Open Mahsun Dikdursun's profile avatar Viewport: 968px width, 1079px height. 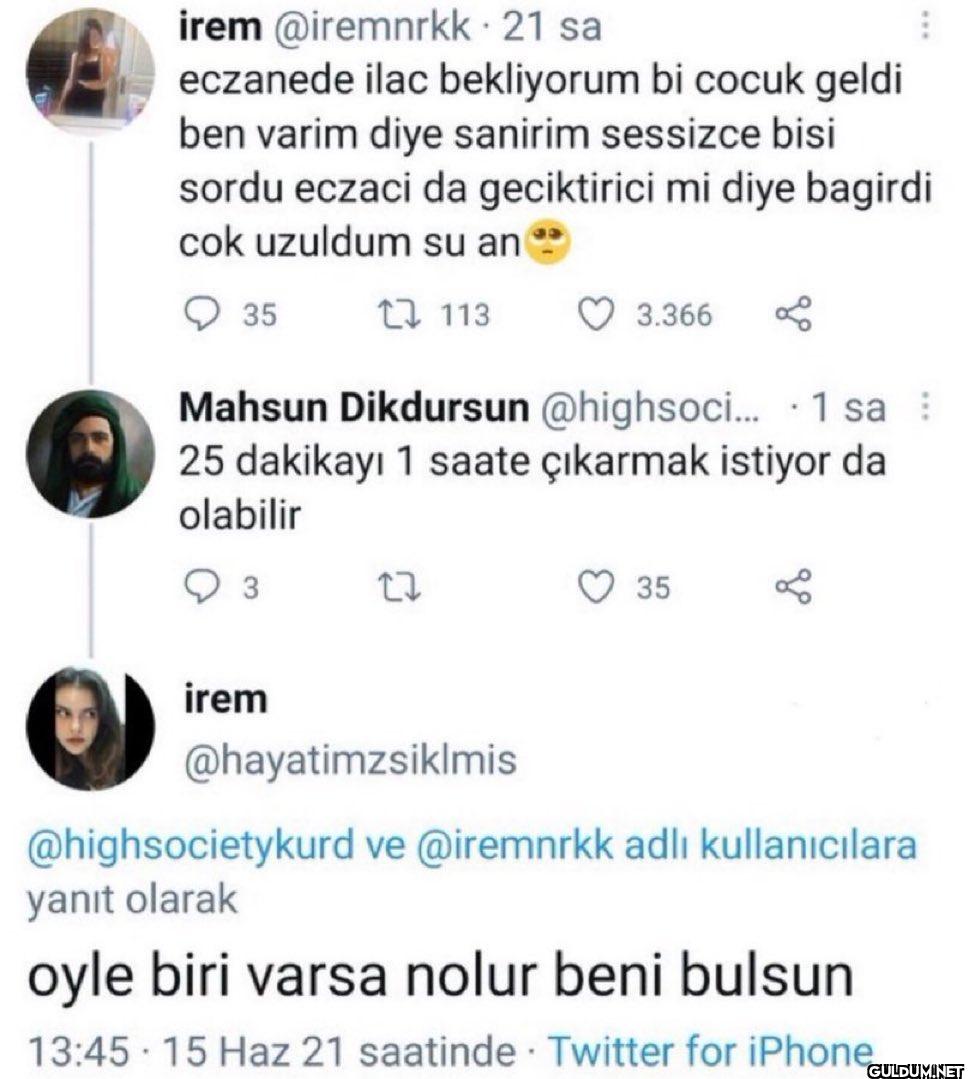pos(90,453)
